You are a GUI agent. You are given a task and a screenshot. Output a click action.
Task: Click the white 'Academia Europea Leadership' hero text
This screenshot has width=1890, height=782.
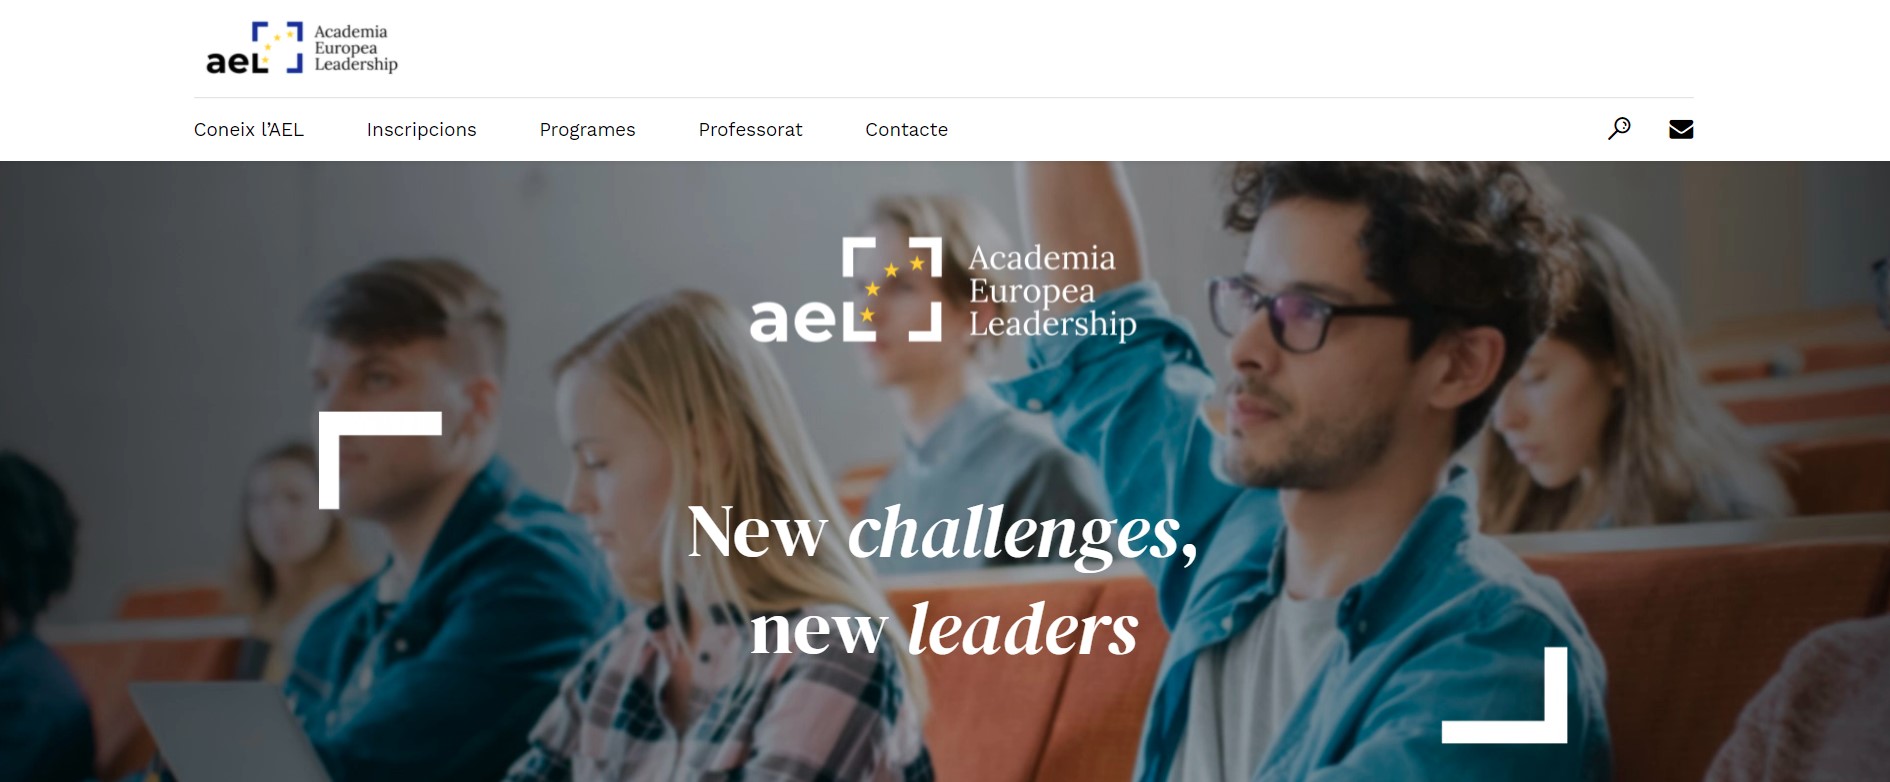[x=1052, y=291]
